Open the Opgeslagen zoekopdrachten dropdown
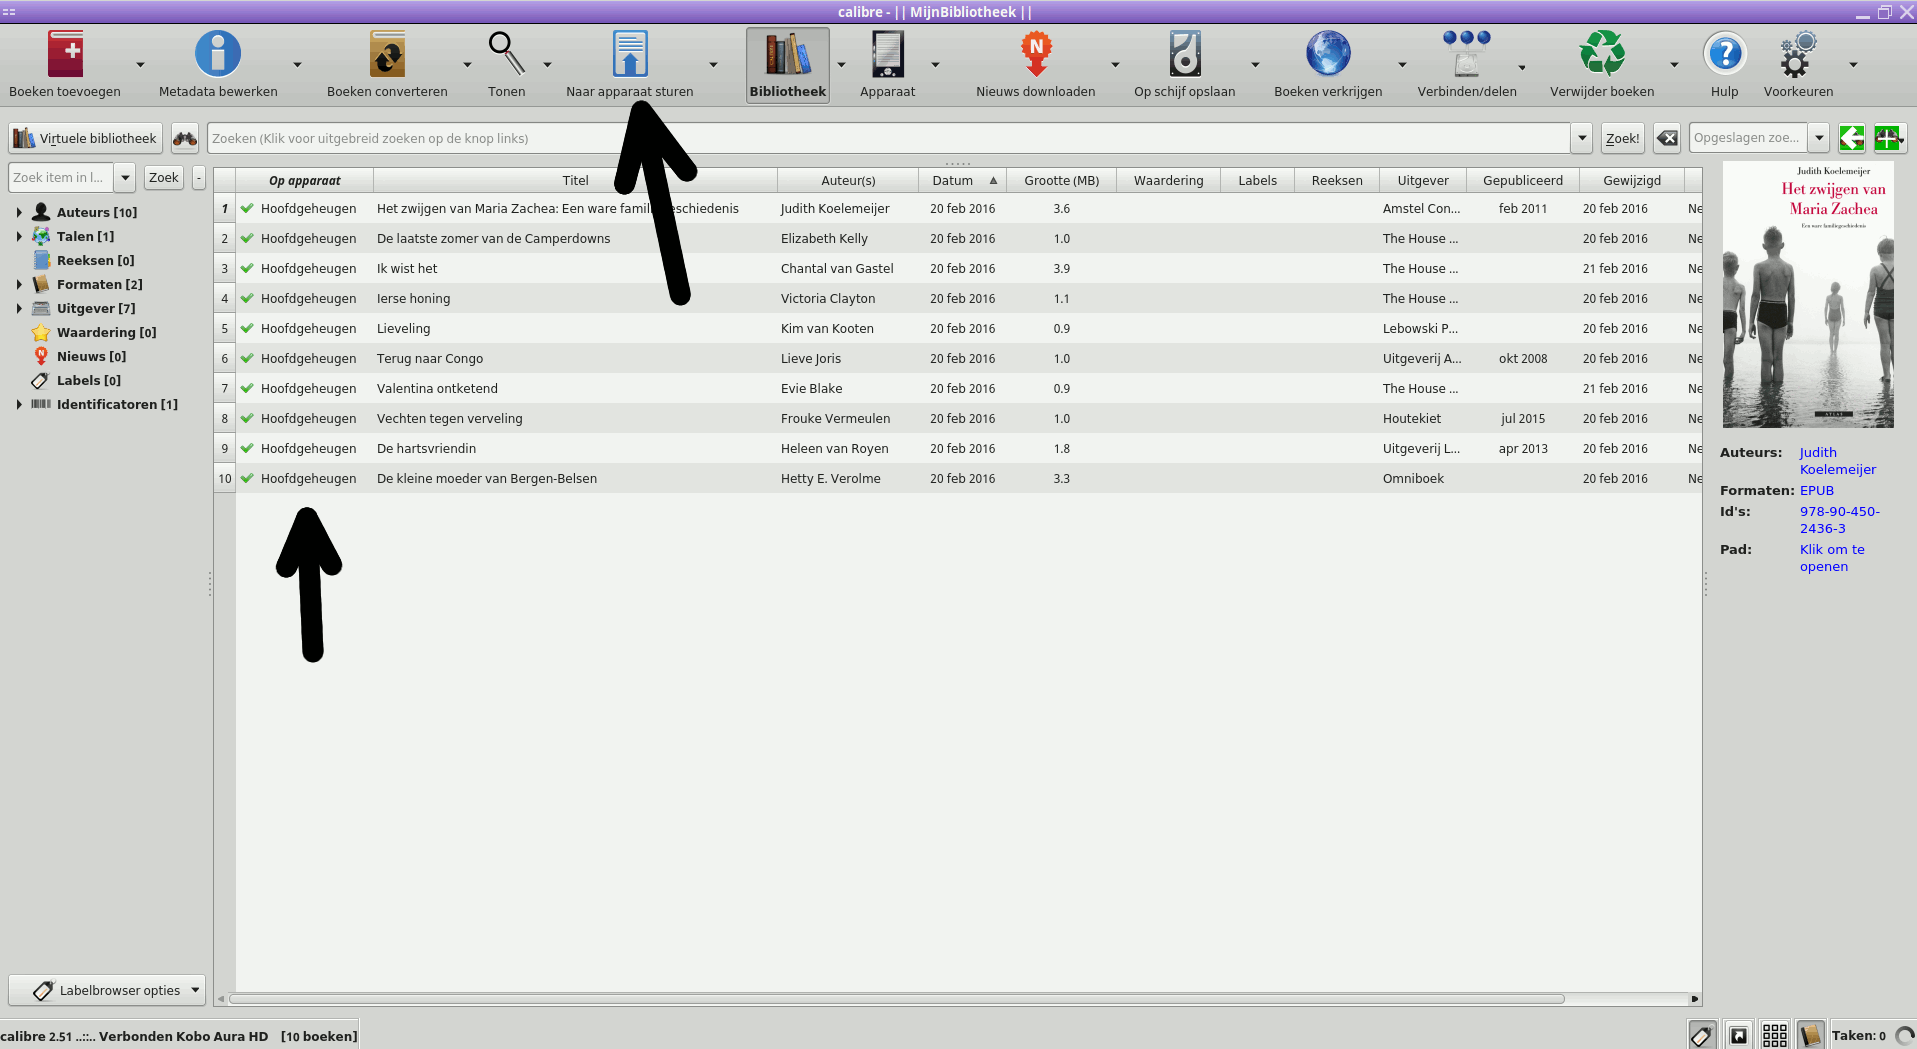 (x=1820, y=138)
